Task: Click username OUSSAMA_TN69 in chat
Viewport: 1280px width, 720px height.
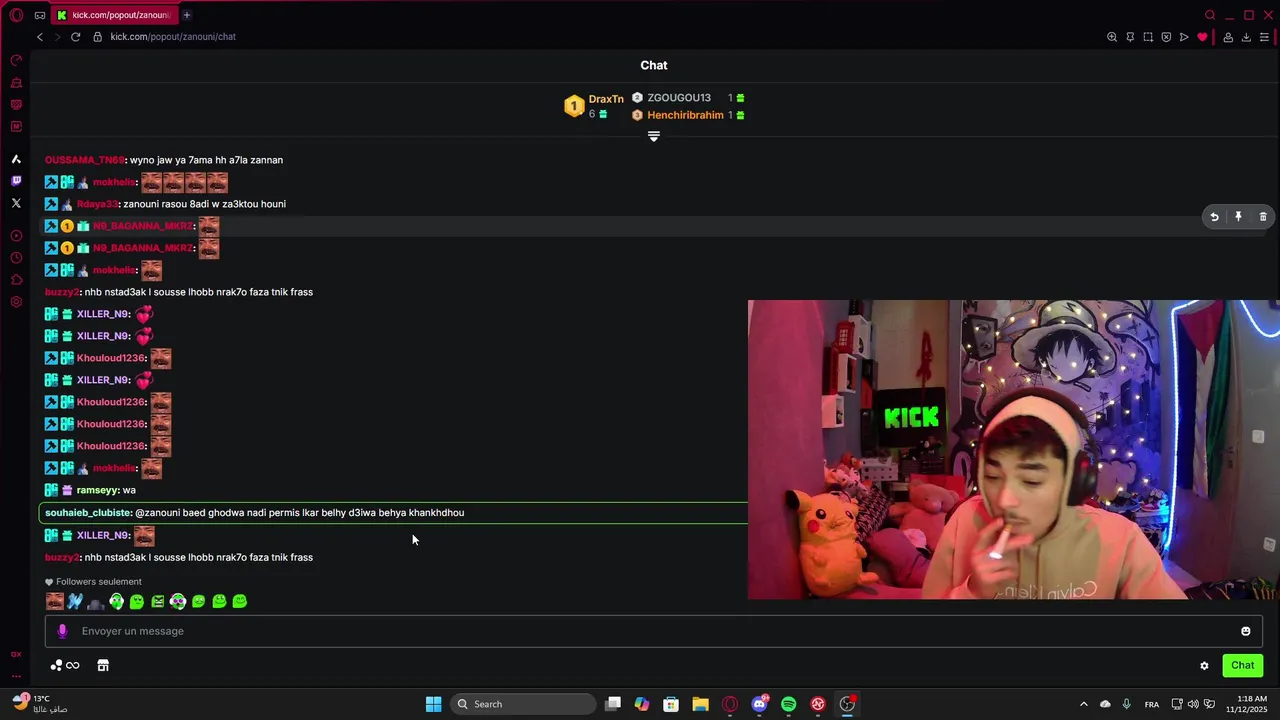Action: tap(85, 160)
